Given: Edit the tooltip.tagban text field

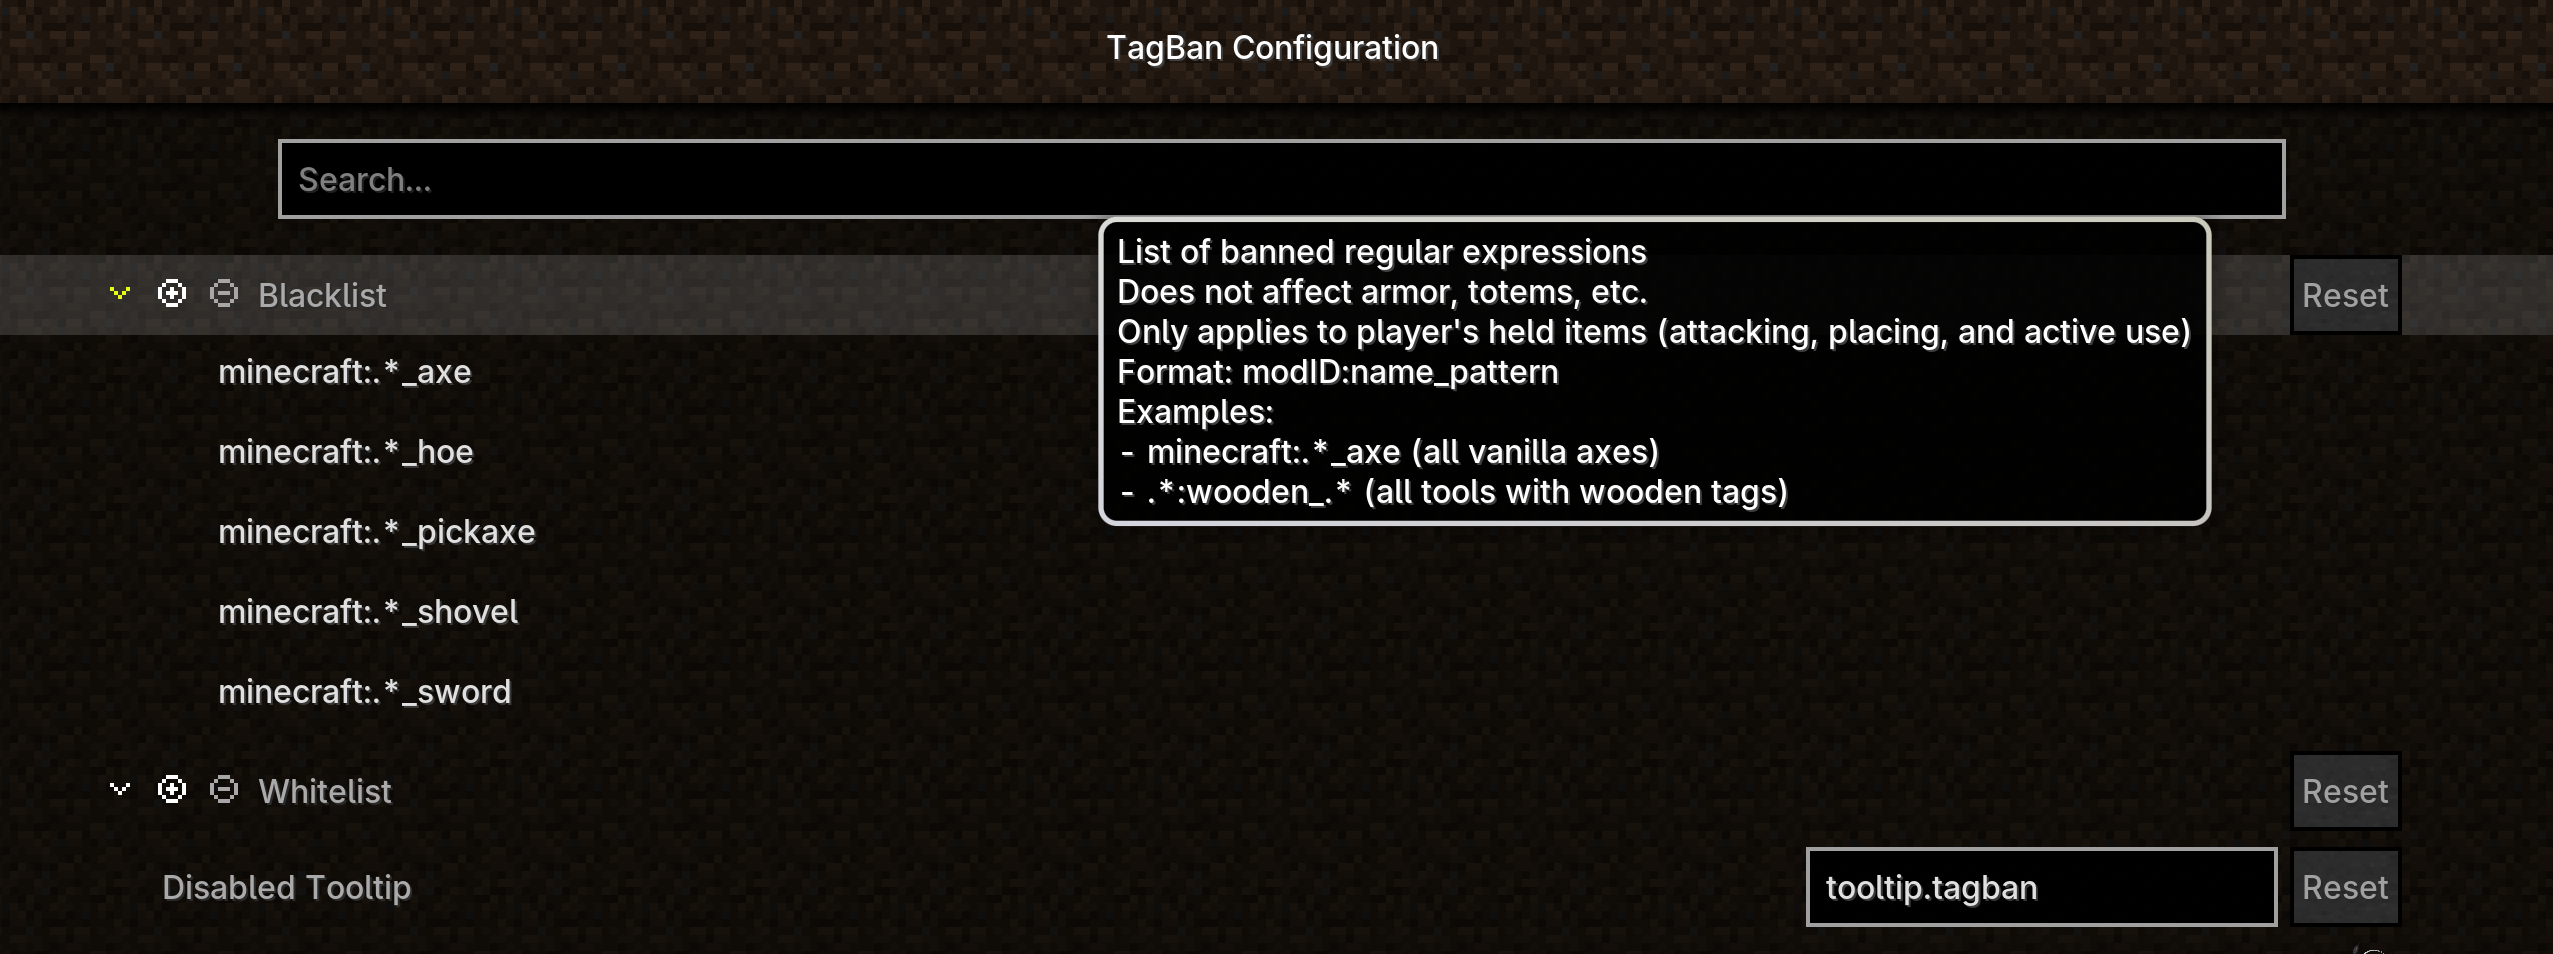Looking at the screenshot, I should click(x=2041, y=887).
